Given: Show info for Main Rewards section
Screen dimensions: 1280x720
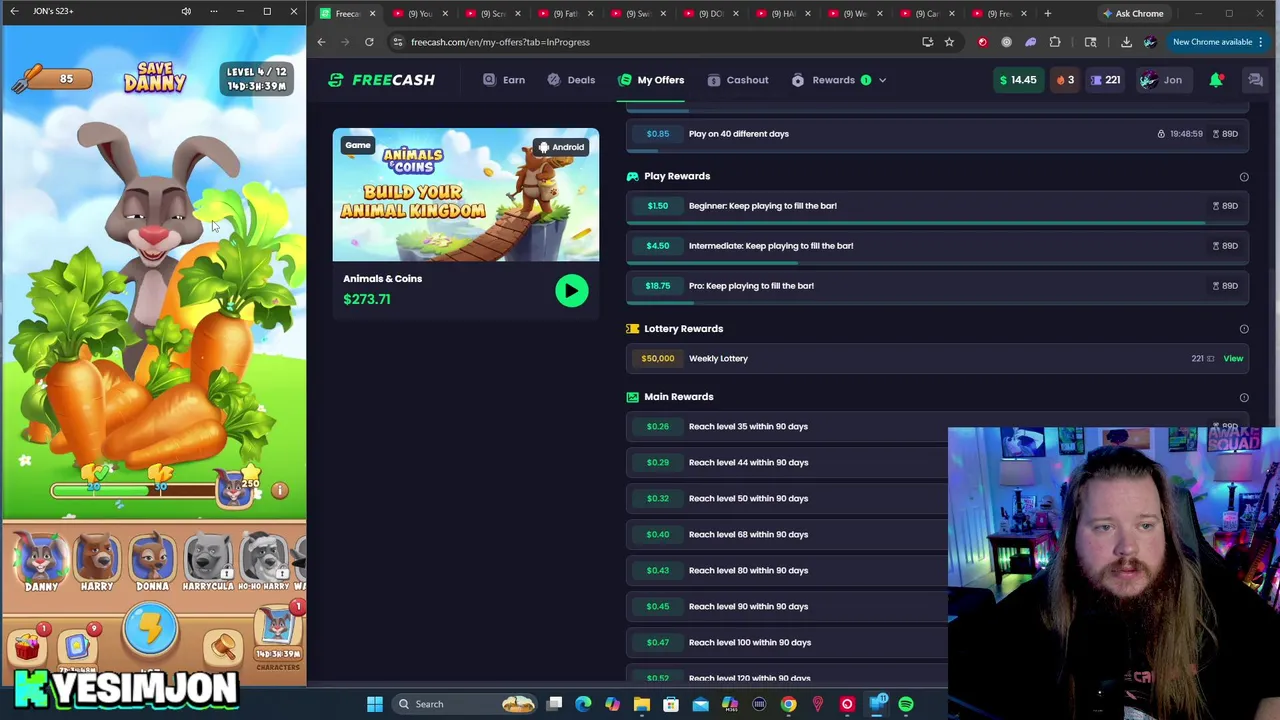Looking at the screenshot, I should pyautogui.click(x=1244, y=397).
